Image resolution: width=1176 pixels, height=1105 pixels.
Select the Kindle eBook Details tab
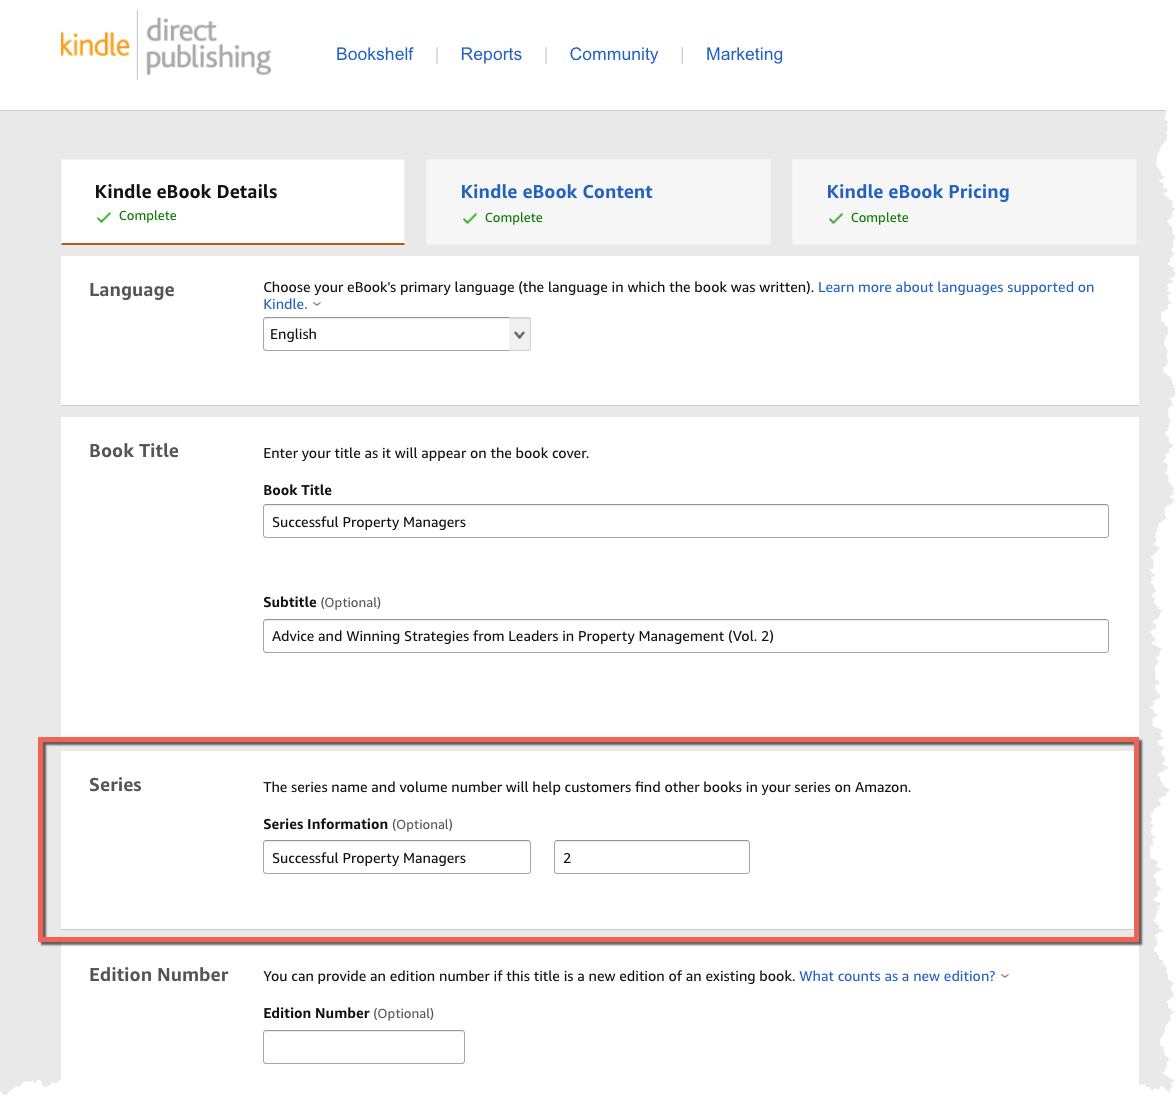click(x=232, y=201)
